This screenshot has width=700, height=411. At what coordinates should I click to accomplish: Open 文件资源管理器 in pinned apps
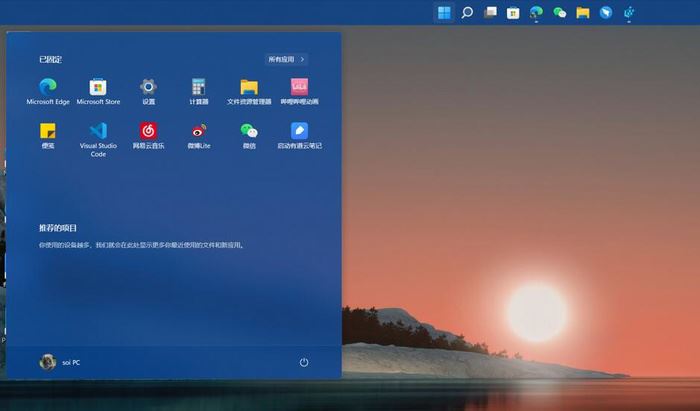tap(249, 88)
